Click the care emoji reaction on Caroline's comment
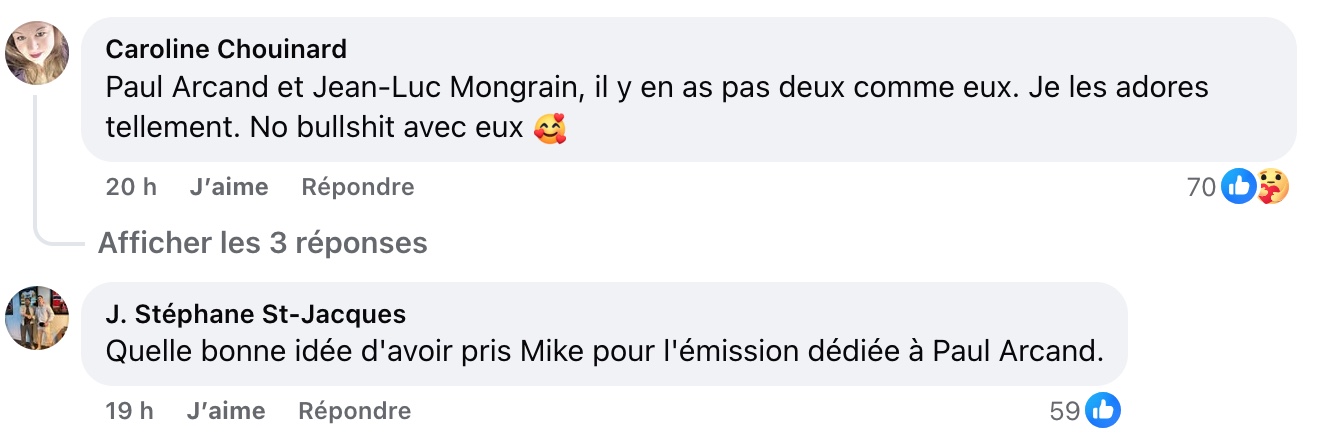 (x=1272, y=186)
